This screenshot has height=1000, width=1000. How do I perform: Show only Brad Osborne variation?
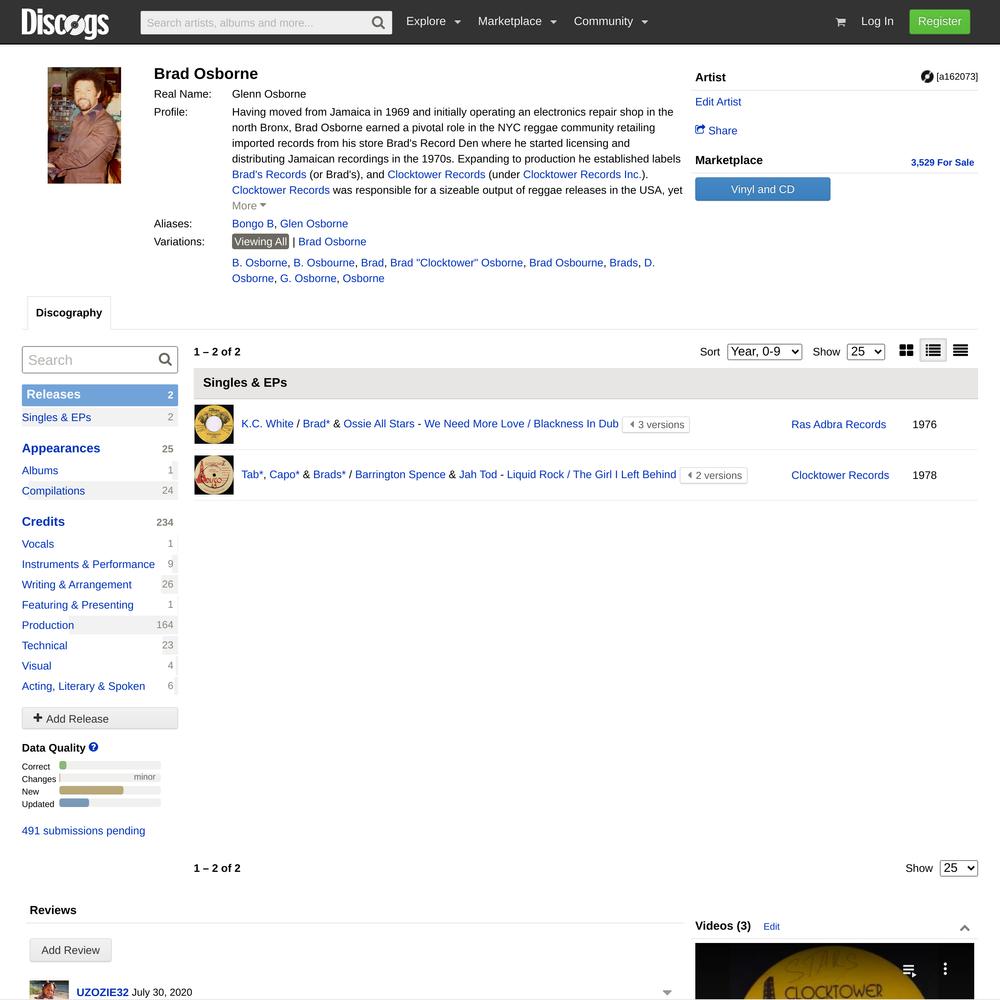(332, 242)
